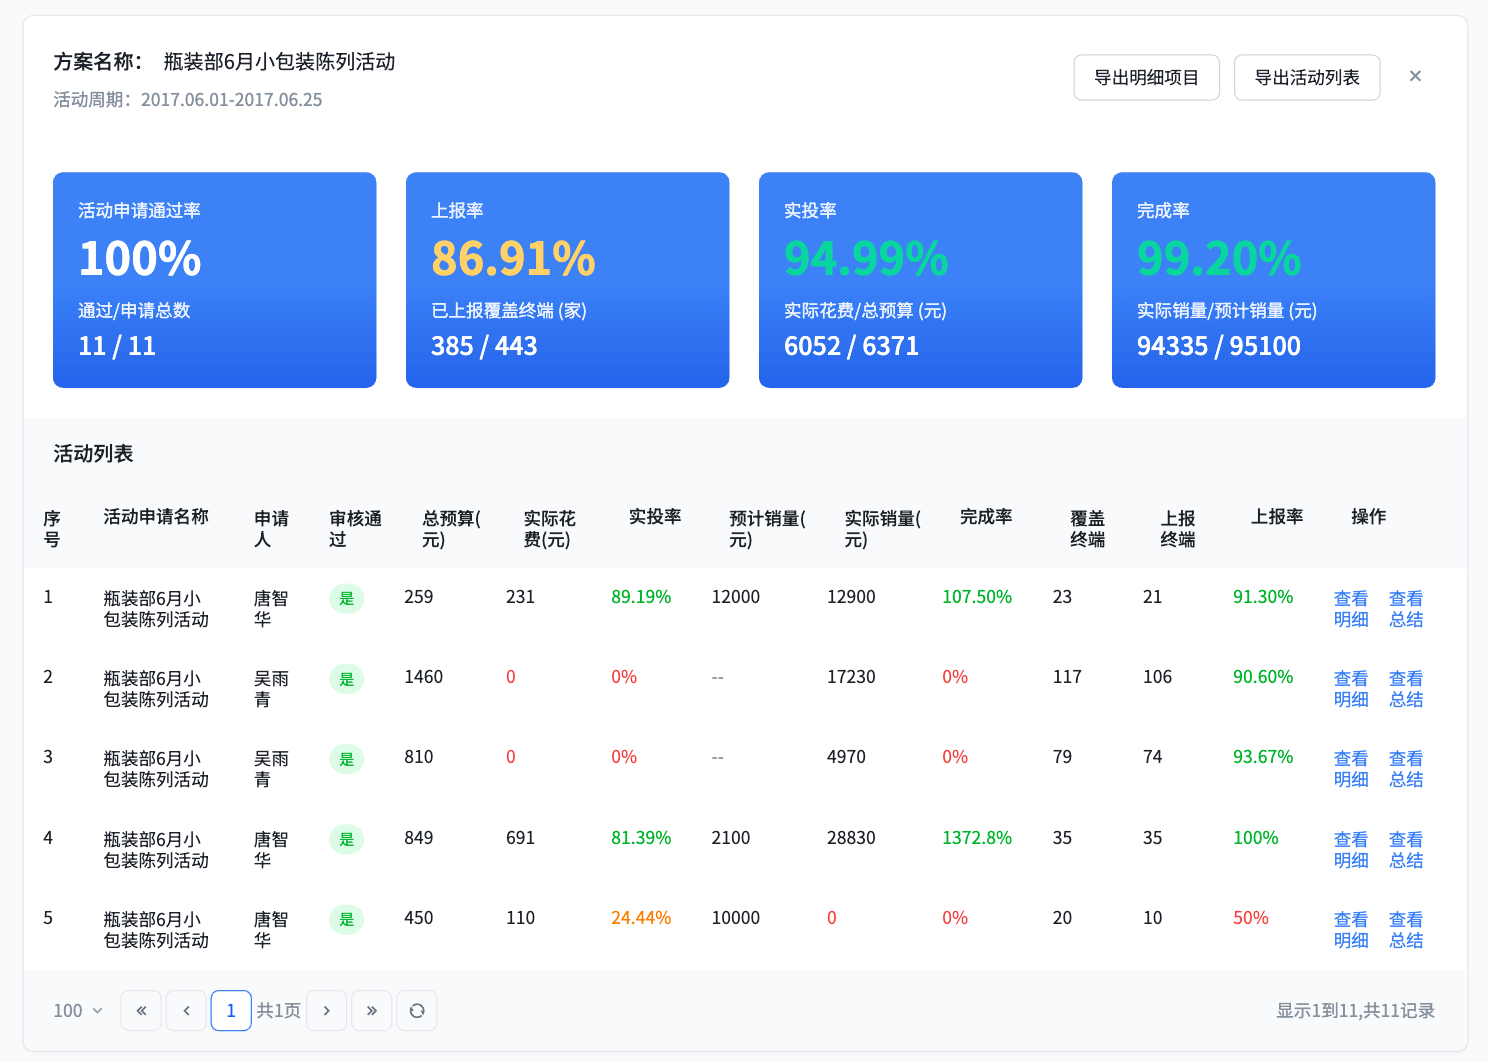Open the 100 page size dropdown

click(78, 1010)
